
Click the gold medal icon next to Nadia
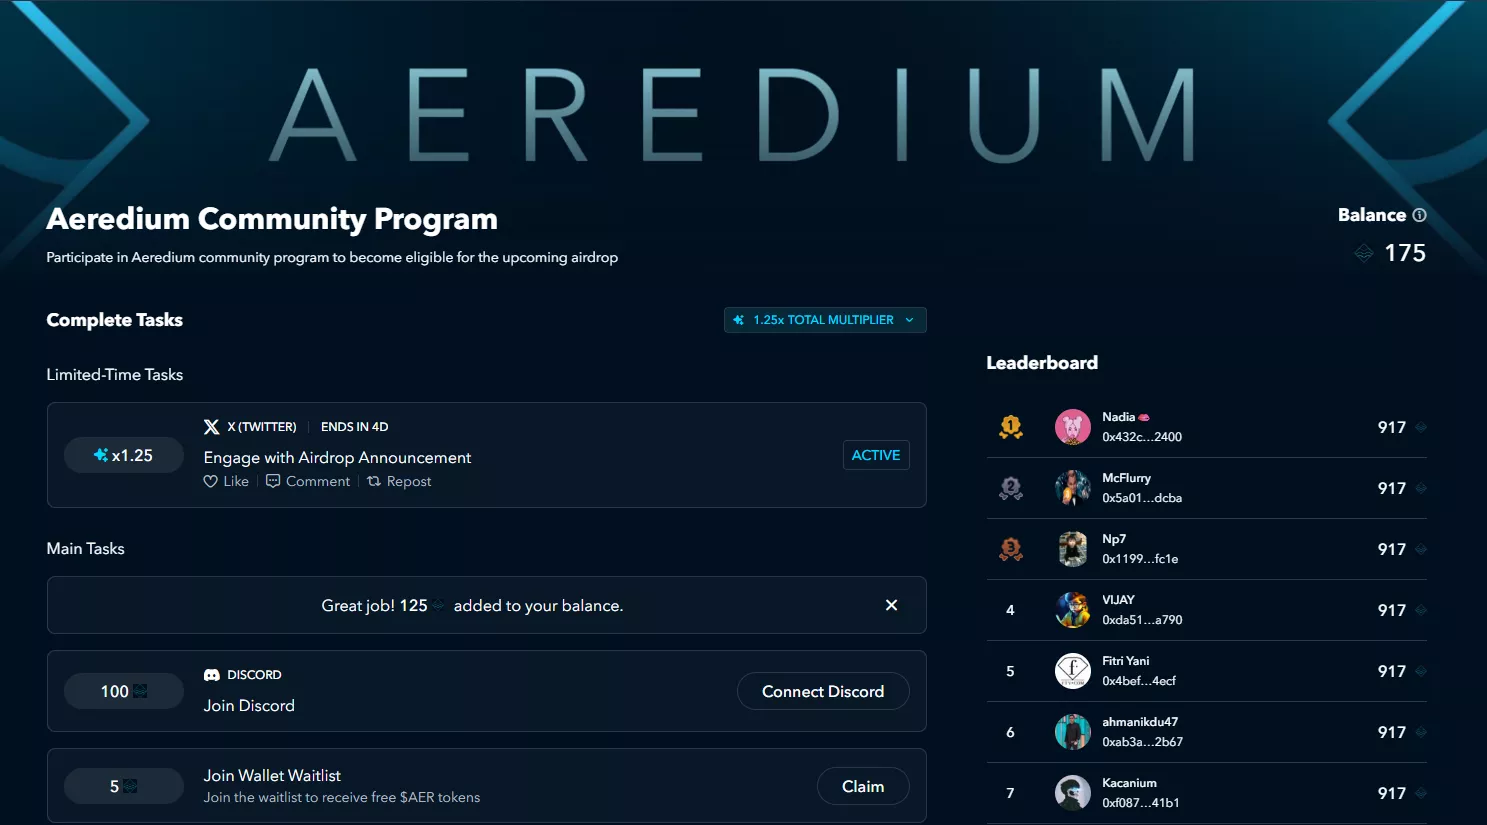[1010, 427]
